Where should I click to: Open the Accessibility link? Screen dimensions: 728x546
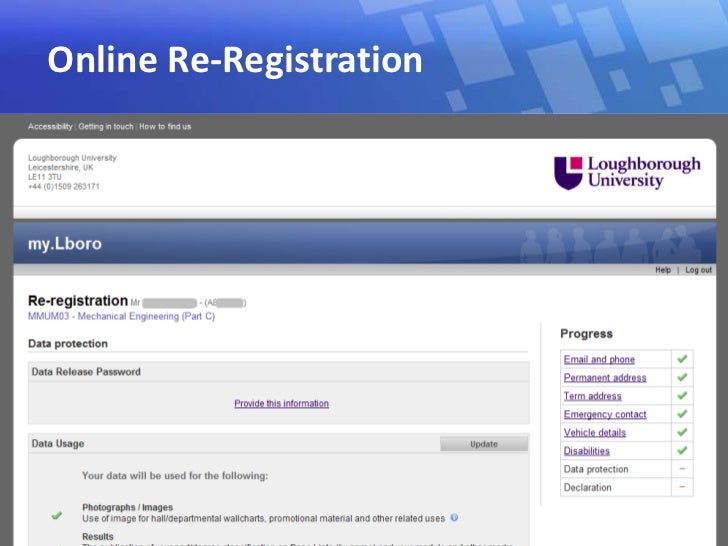pos(50,126)
